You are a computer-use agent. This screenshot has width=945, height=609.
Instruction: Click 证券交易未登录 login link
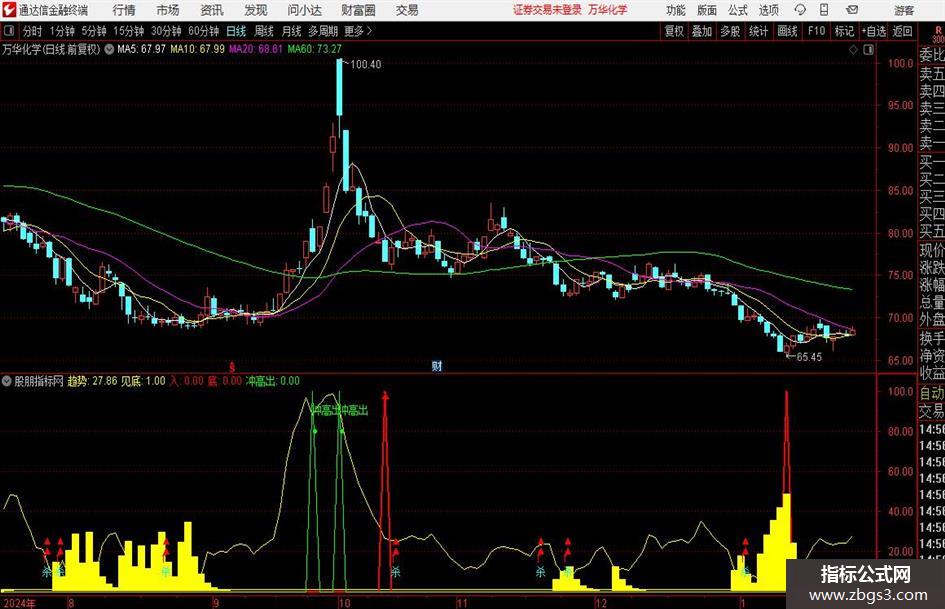547,10
